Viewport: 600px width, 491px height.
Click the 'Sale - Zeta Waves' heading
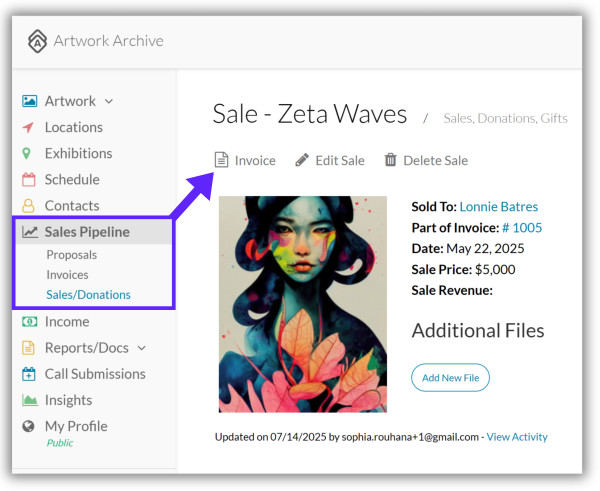(310, 114)
